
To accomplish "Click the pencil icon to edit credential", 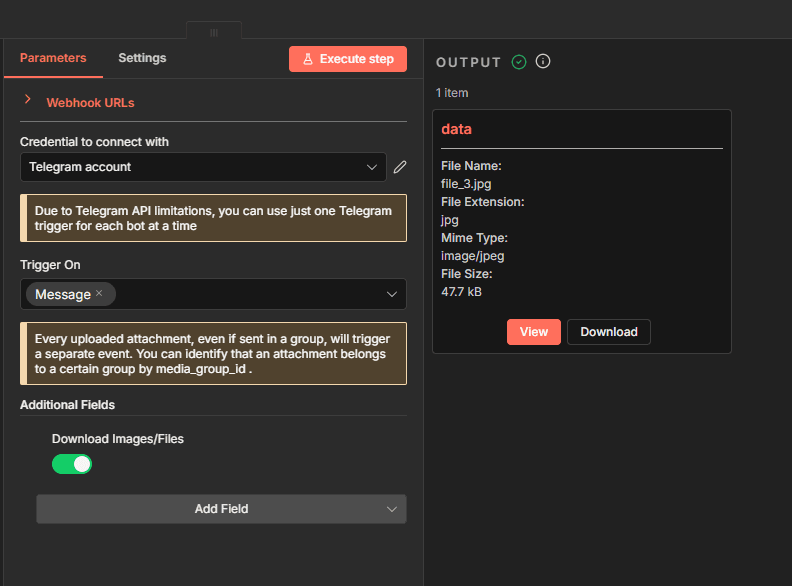I will (400, 167).
